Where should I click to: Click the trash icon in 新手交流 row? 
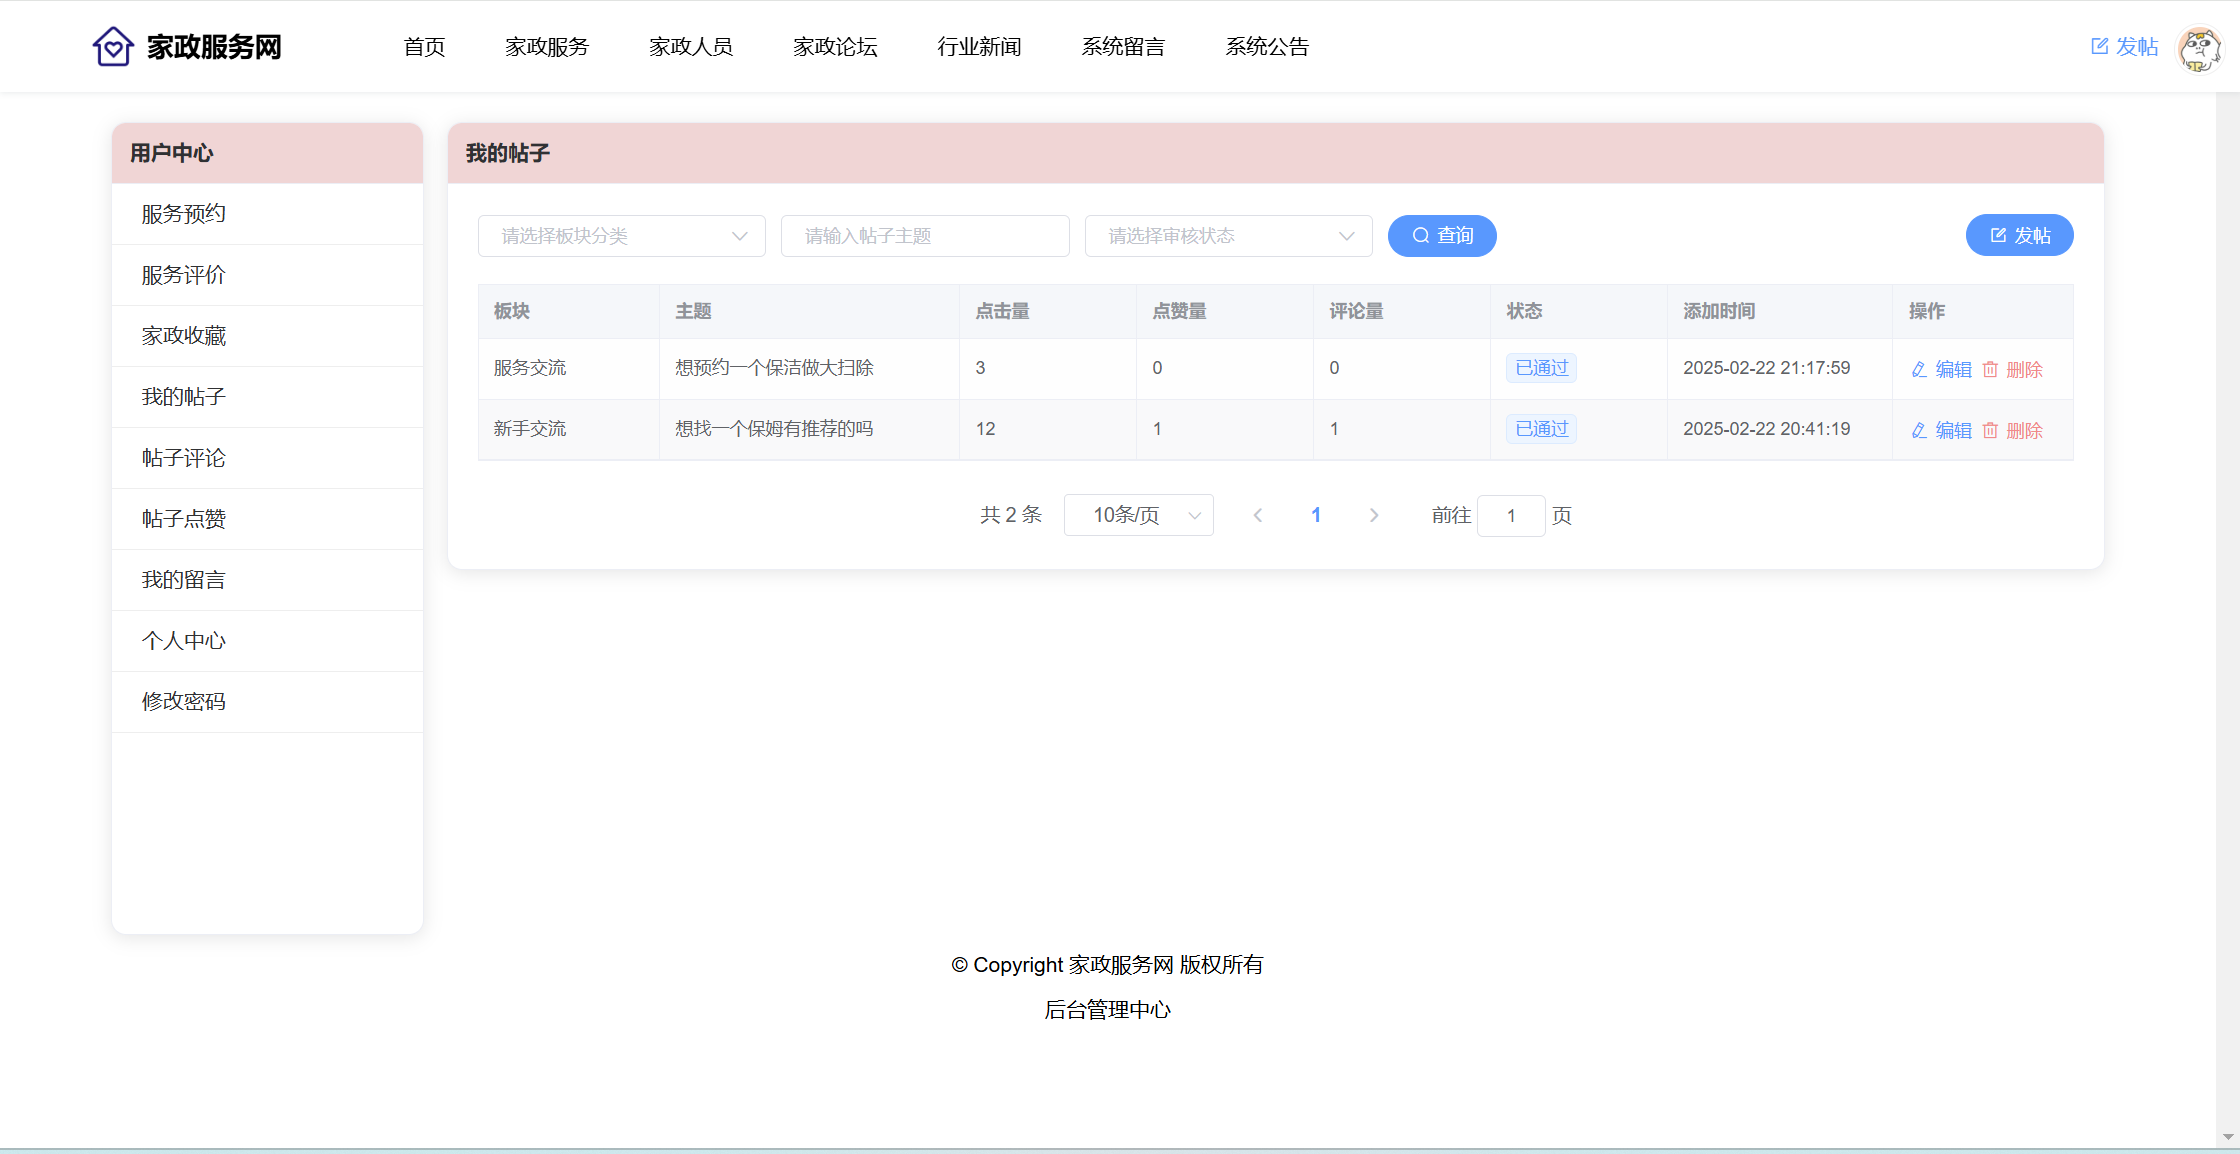pos(1990,431)
